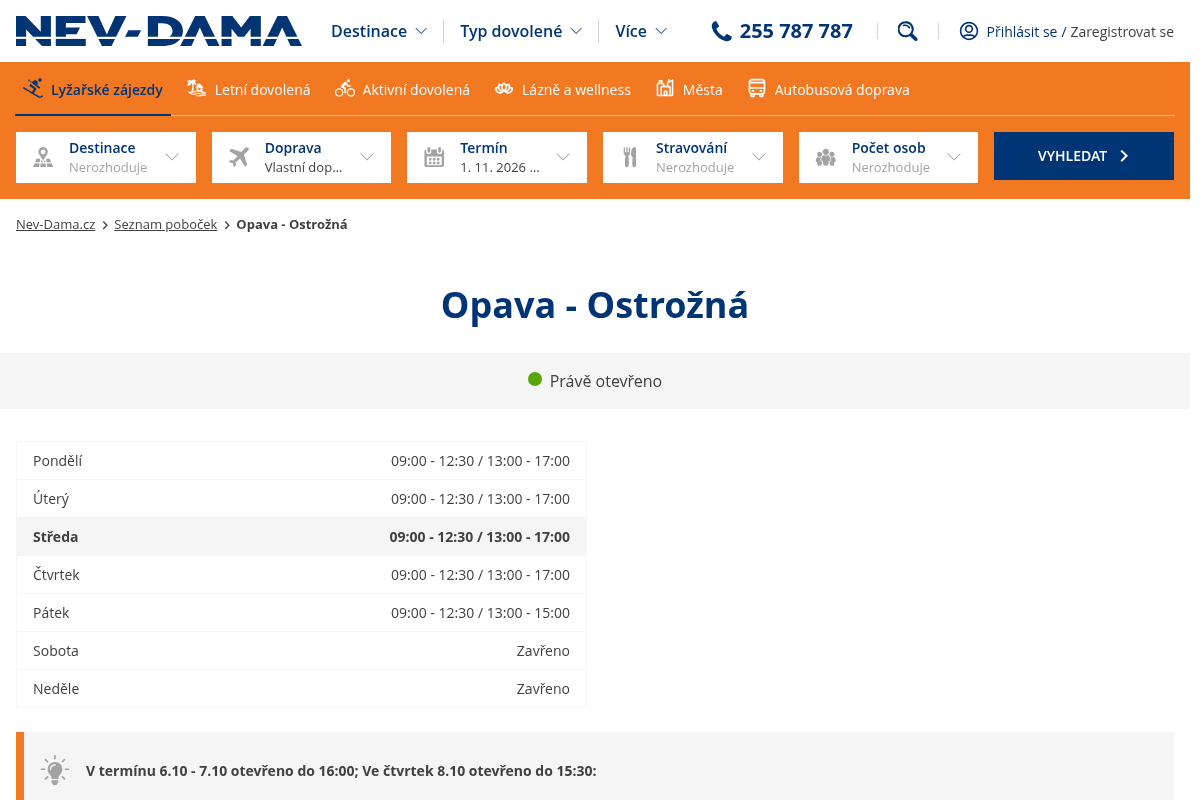Open the Termín date dropdown

click(x=497, y=157)
